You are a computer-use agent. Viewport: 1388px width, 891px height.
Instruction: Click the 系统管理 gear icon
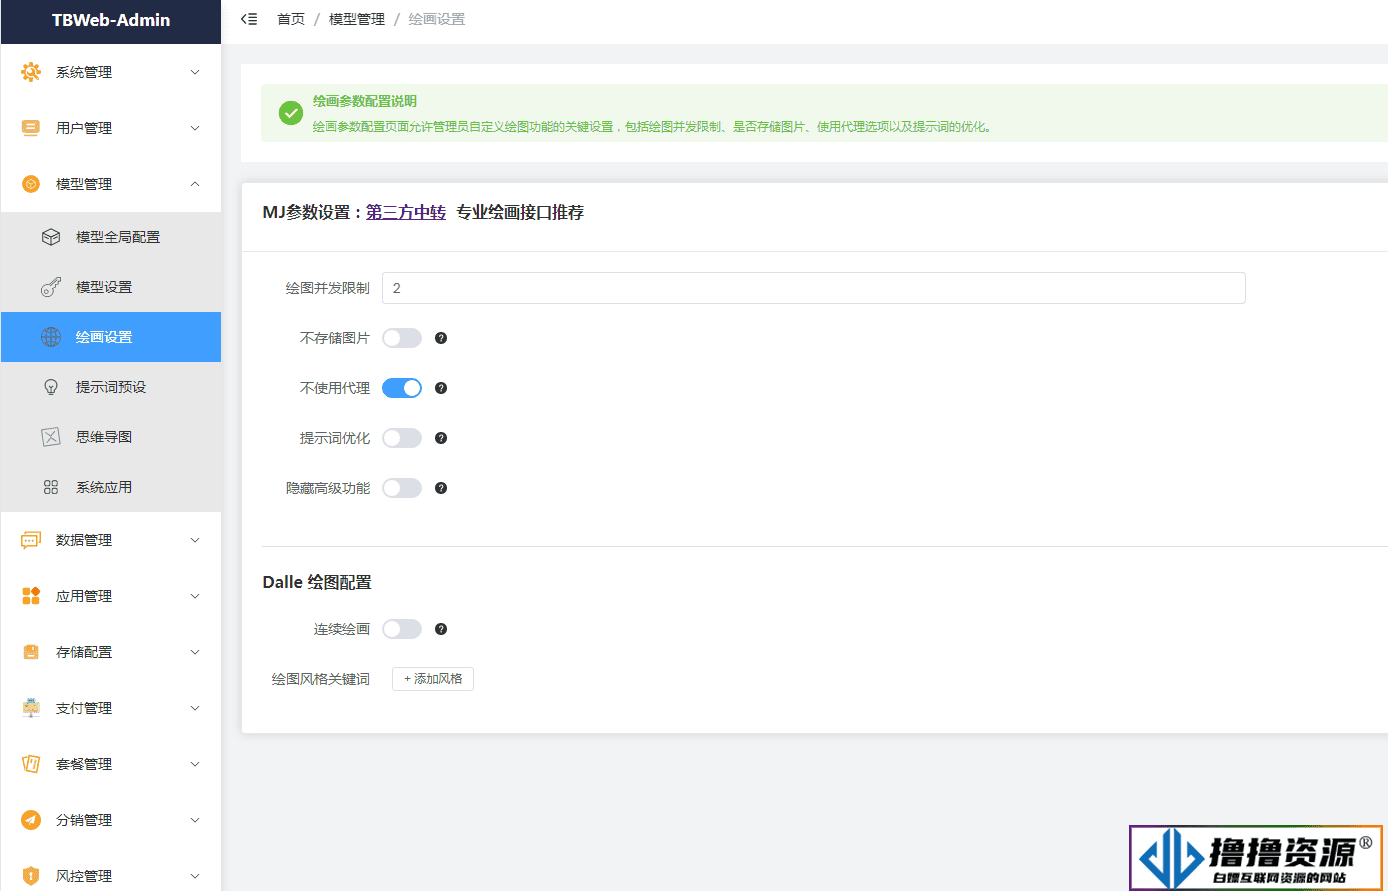[31, 72]
